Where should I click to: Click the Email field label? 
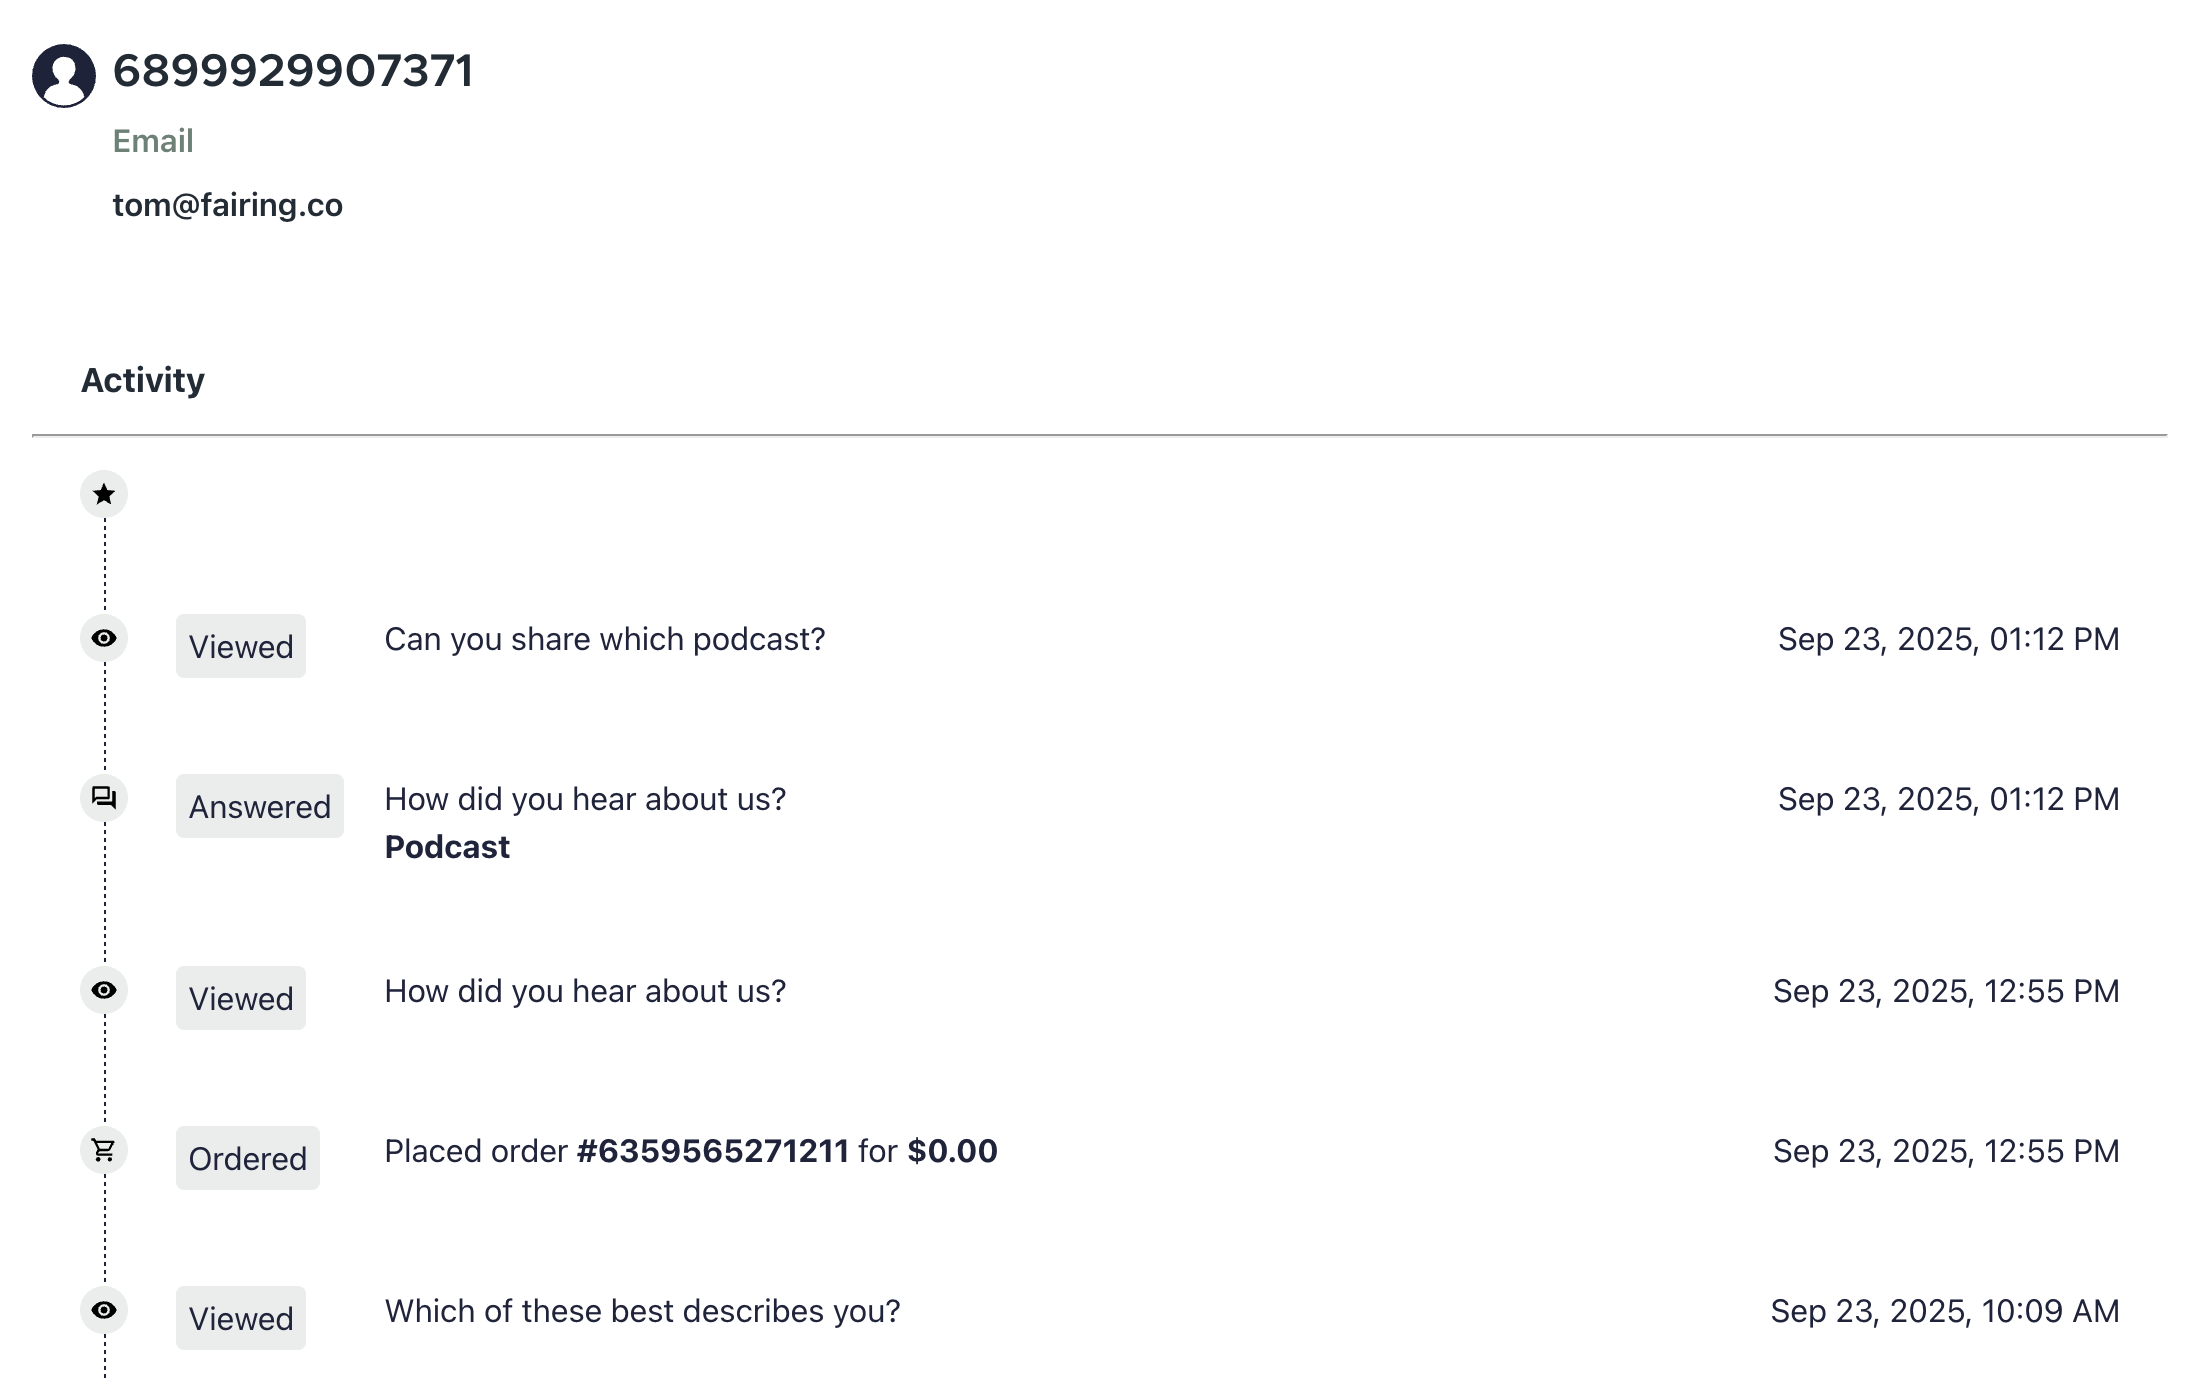point(153,141)
